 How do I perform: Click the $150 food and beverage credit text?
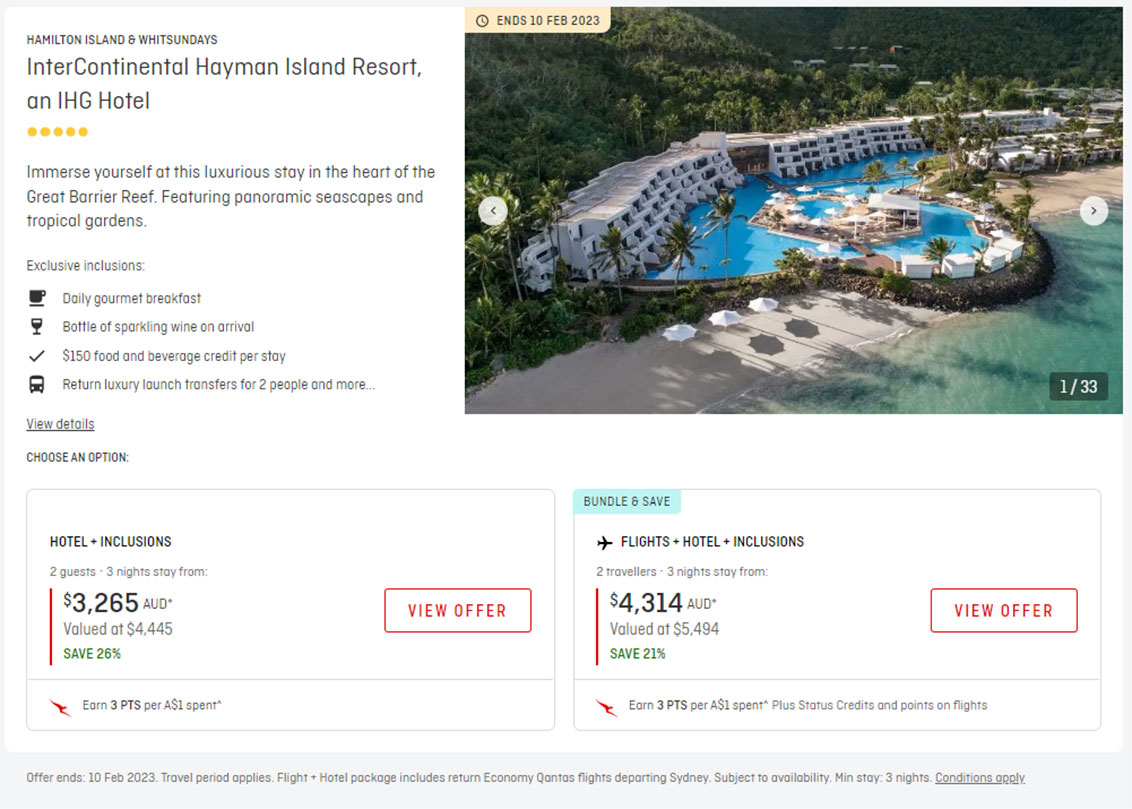(174, 356)
